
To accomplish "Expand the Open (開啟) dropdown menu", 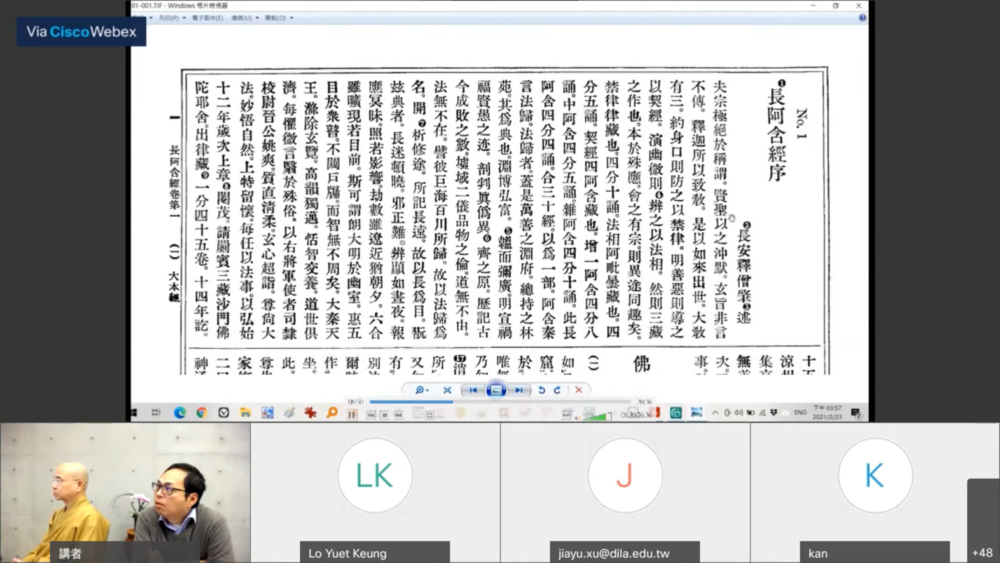I will [279, 17].
